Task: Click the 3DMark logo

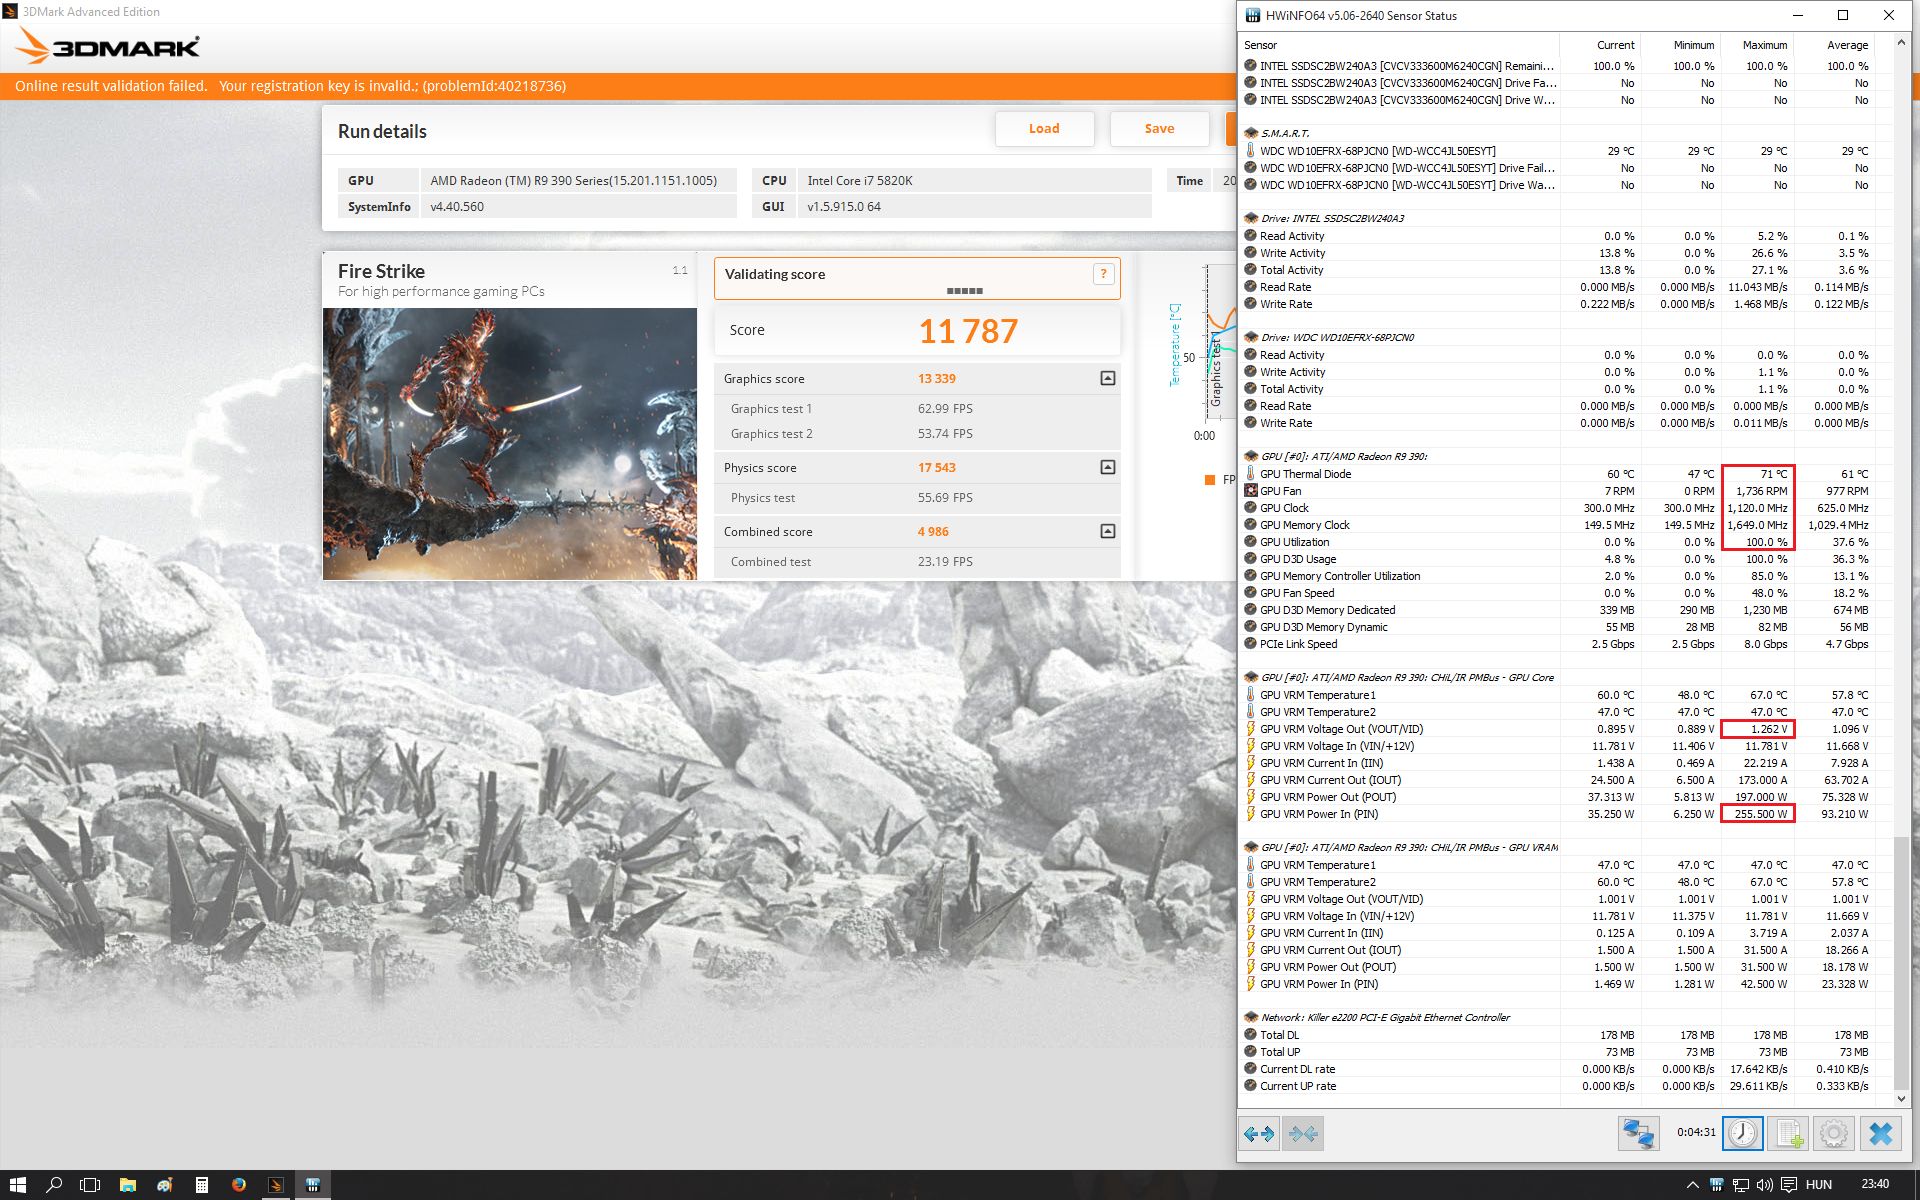Action: 108,46
